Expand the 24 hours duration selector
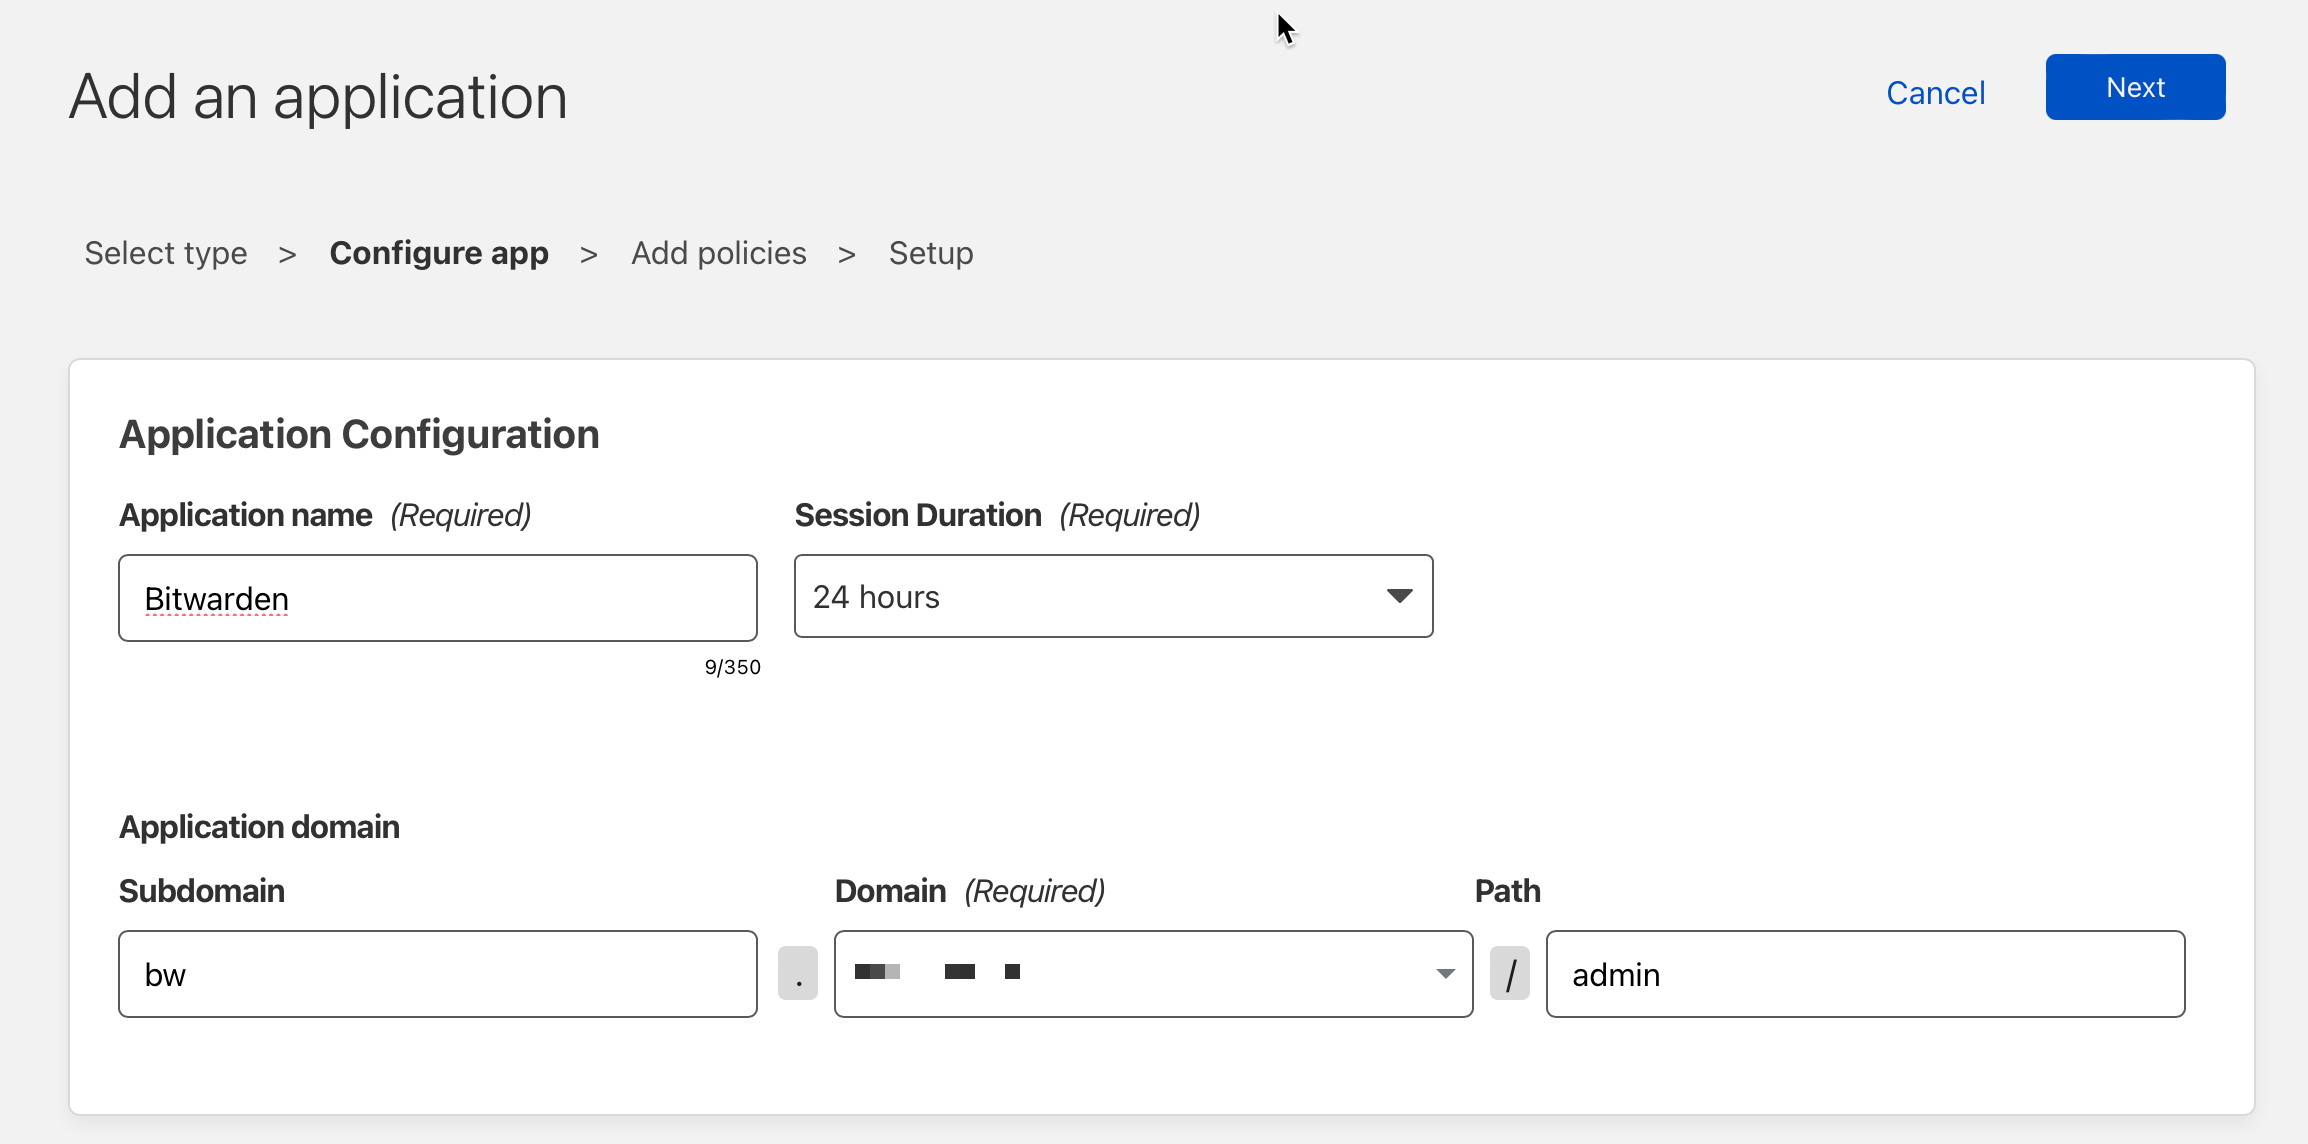Viewport: 2308px width, 1144px height. click(x=1112, y=596)
